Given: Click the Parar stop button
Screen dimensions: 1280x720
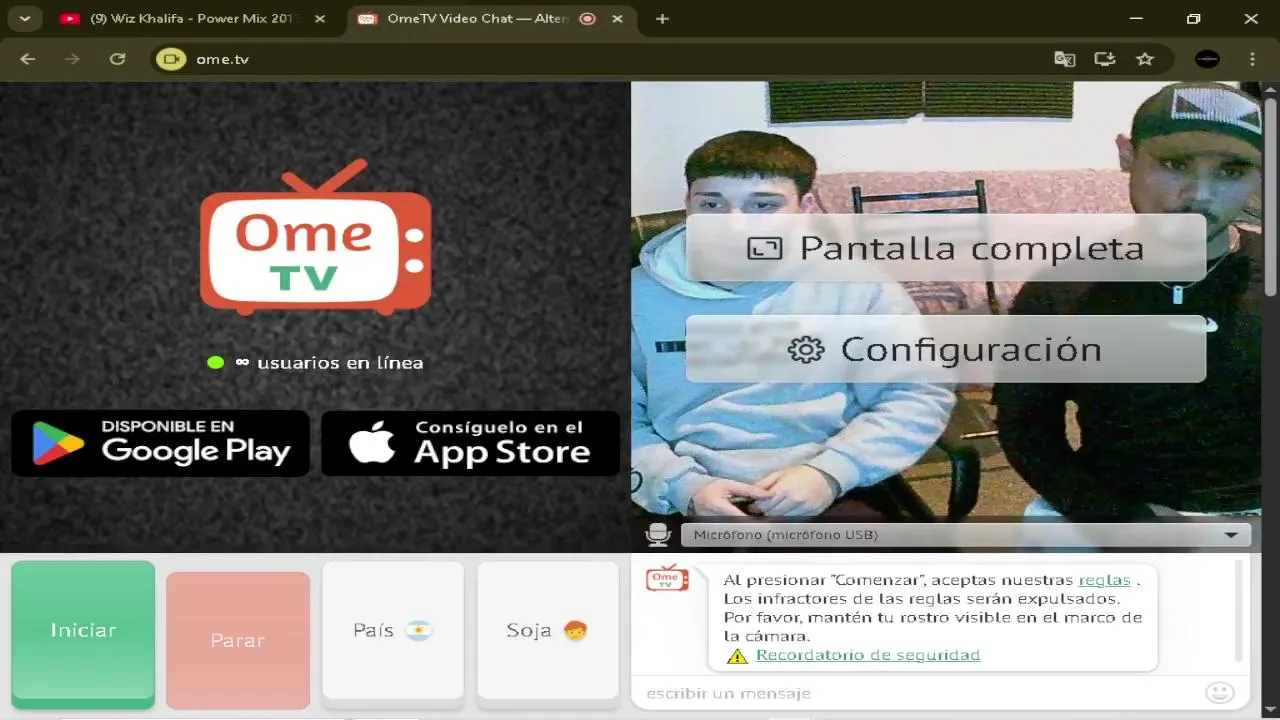Looking at the screenshot, I should [238, 640].
